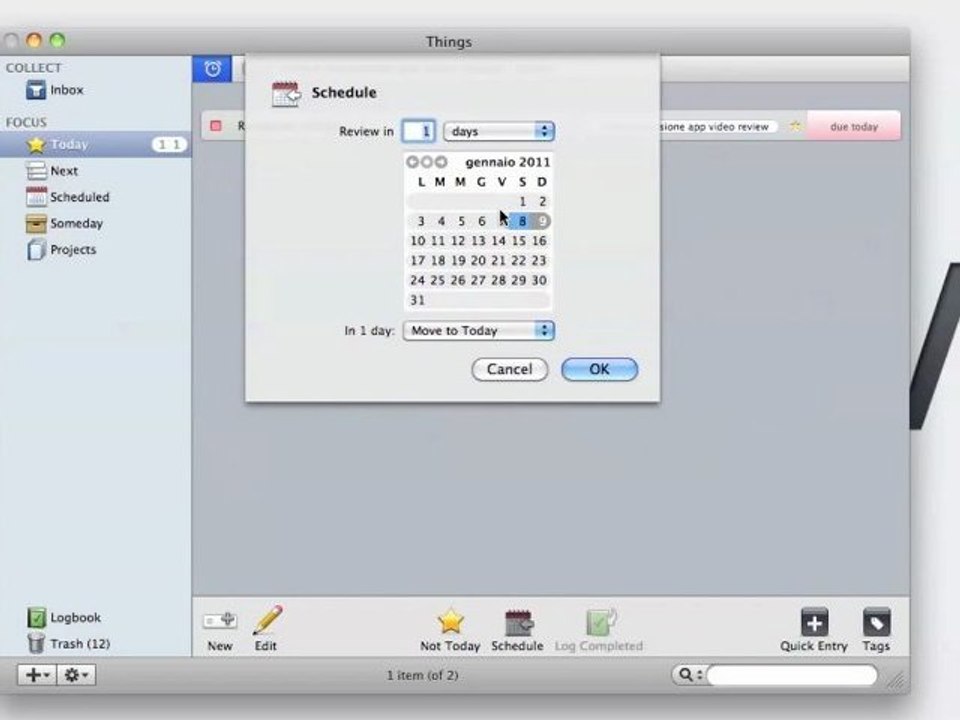Open the Scheduled list
The image size is (960, 720).
[67, 197]
